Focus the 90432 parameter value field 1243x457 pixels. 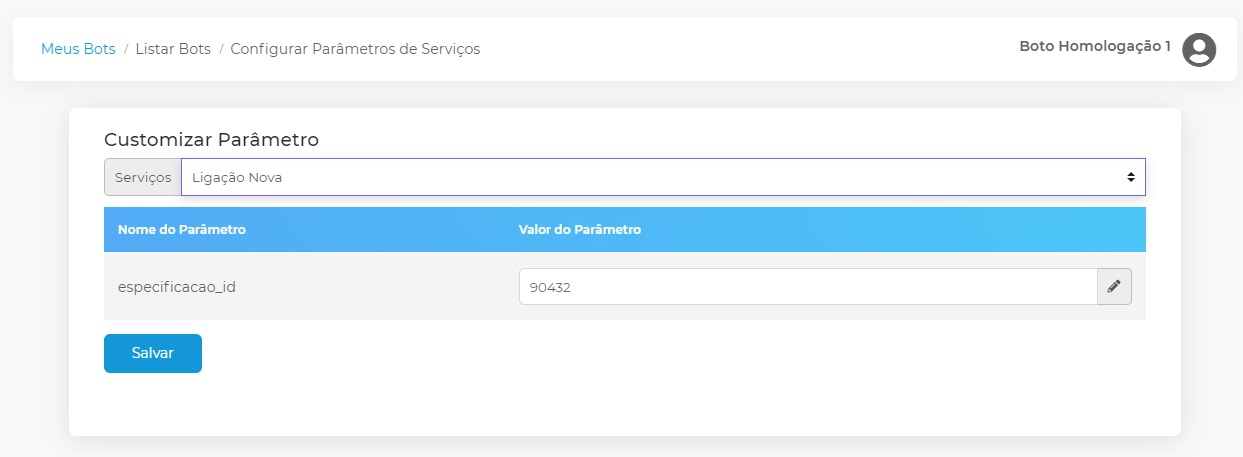(807, 286)
